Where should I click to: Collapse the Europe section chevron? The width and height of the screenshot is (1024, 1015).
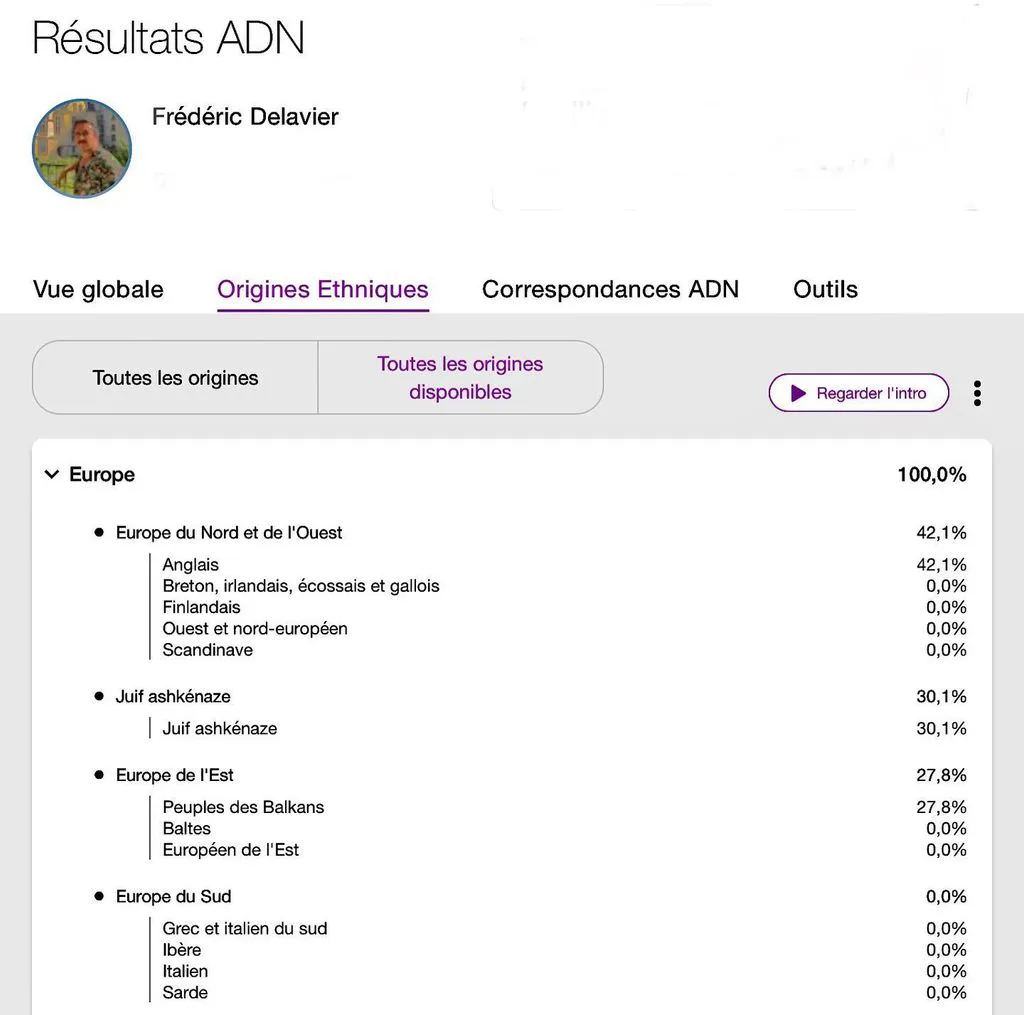click(x=52, y=474)
